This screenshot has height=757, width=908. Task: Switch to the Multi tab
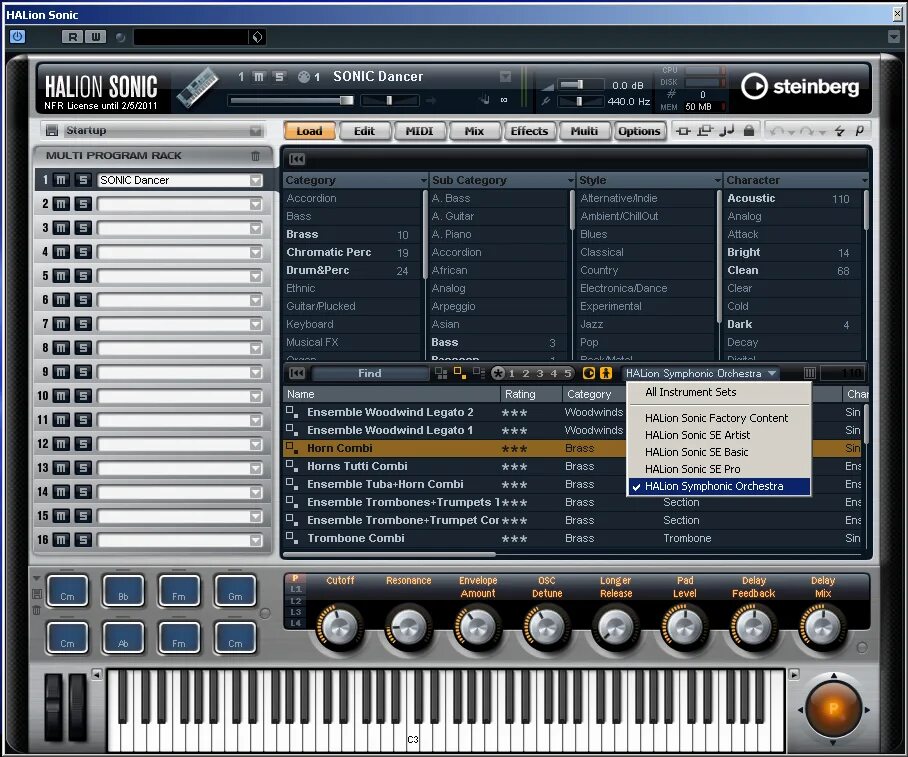[584, 131]
